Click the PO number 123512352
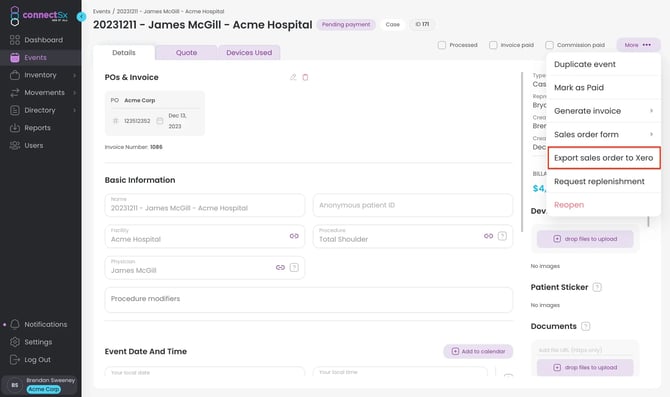Image resolution: width=670 pixels, height=397 pixels. (x=137, y=121)
